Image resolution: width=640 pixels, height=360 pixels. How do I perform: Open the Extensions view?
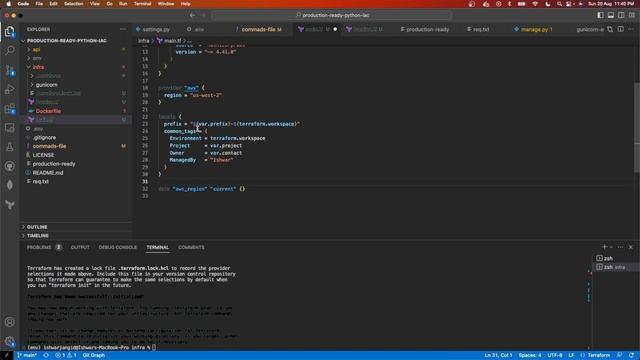[10, 109]
